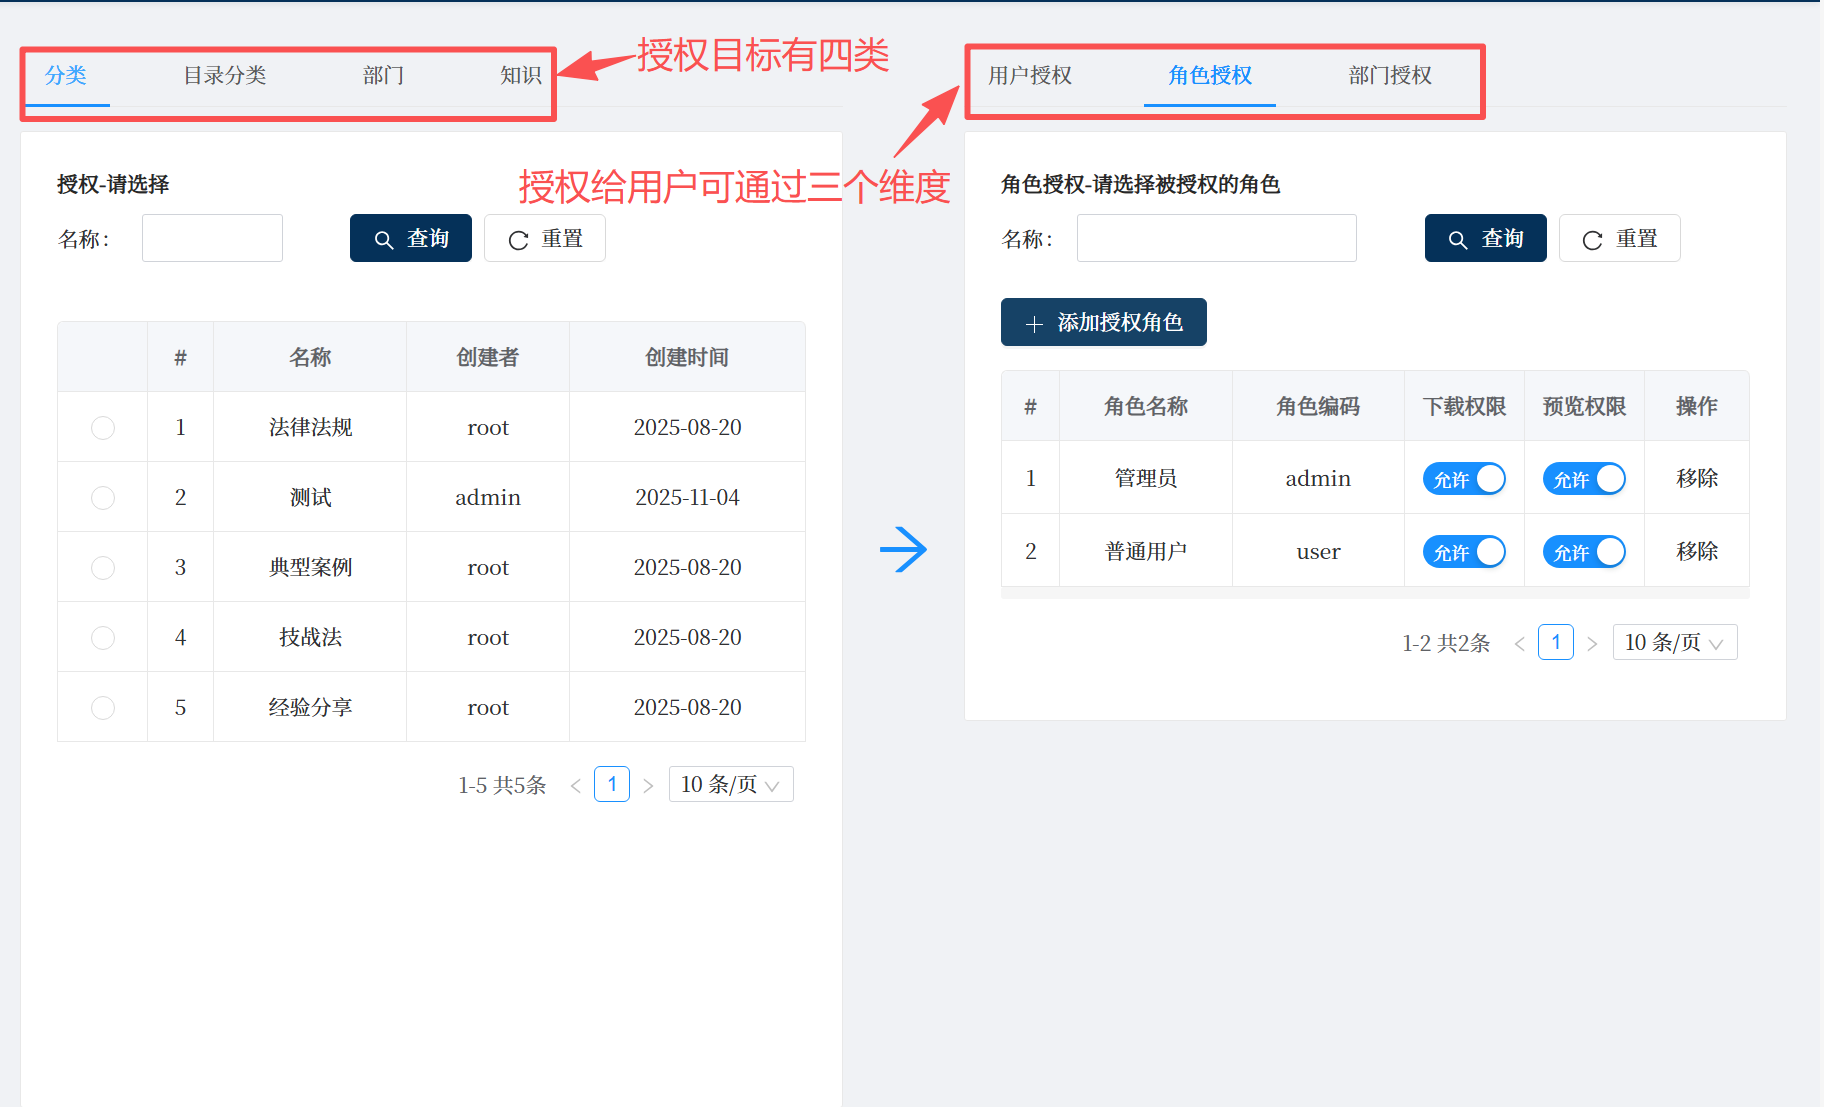
Task: Toggle preview permission for 管理员 role
Action: pyautogui.click(x=1583, y=479)
